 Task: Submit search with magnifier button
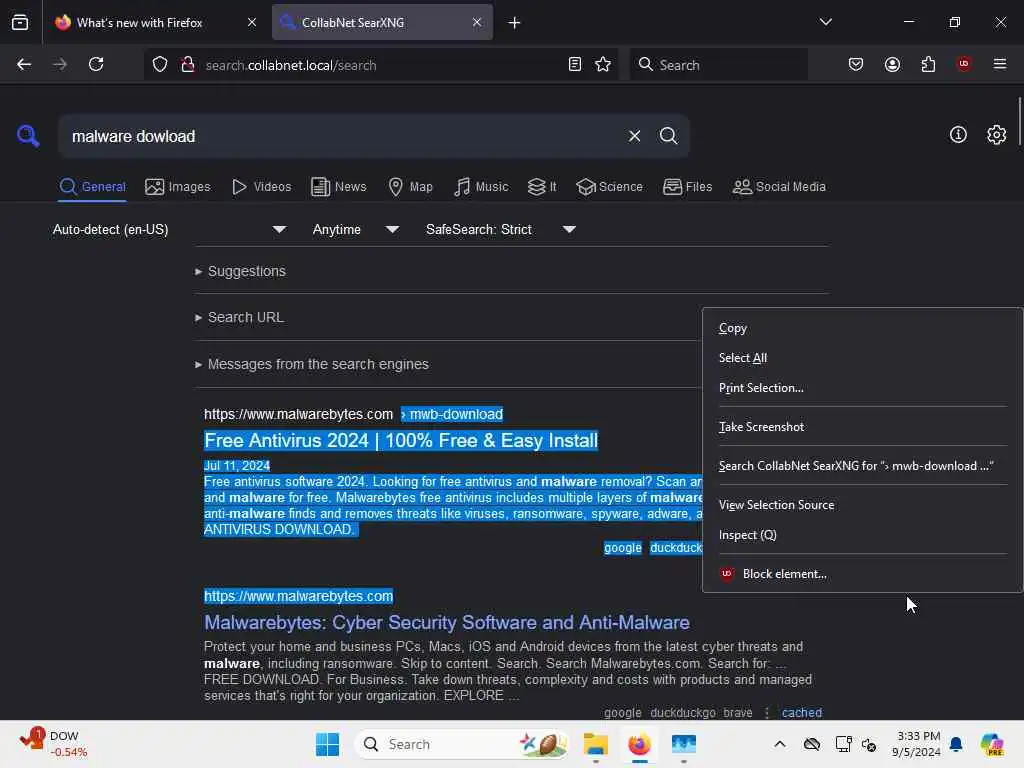click(668, 136)
